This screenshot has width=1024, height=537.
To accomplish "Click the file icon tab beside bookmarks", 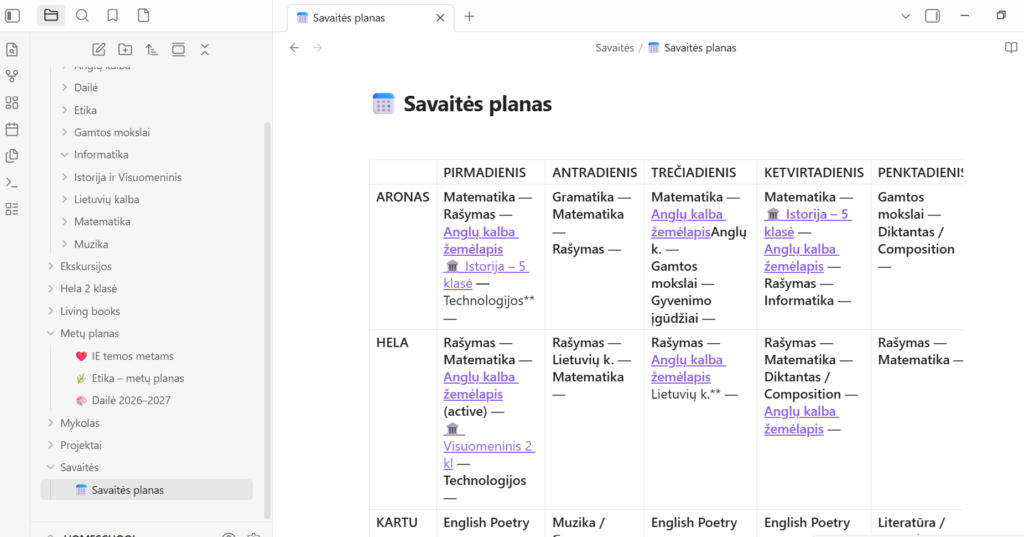I will [144, 15].
